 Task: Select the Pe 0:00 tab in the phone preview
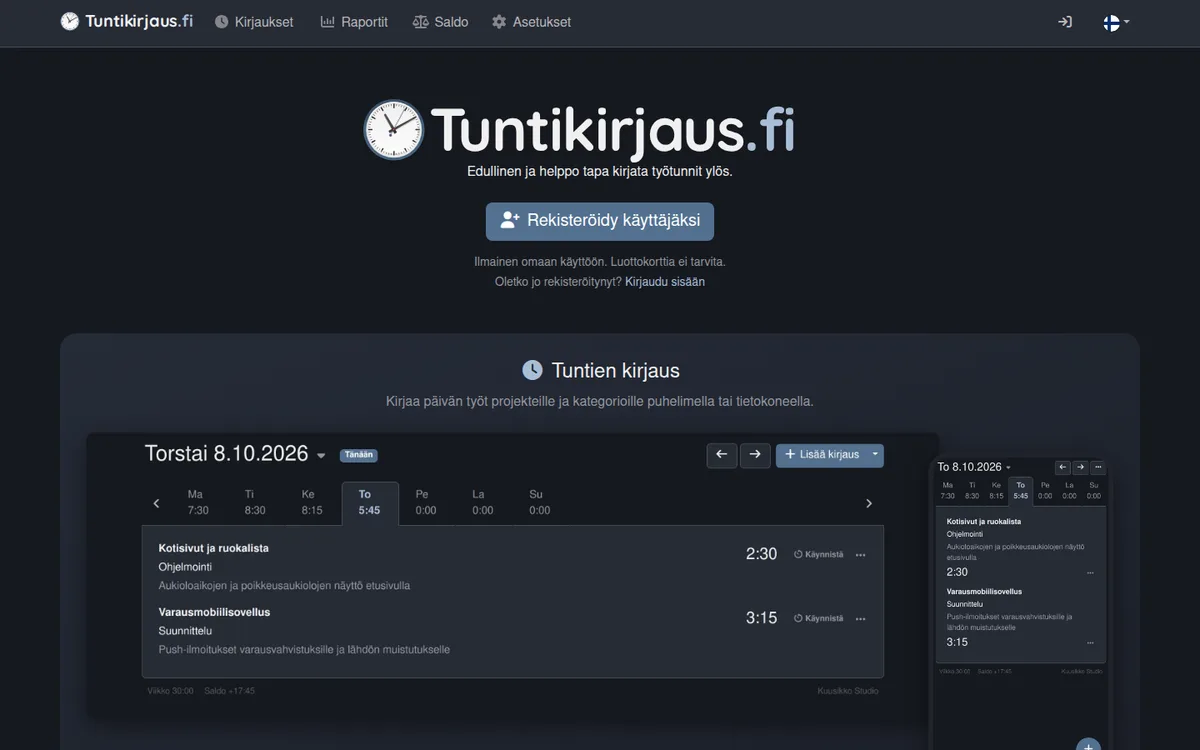(x=1045, y=490)
